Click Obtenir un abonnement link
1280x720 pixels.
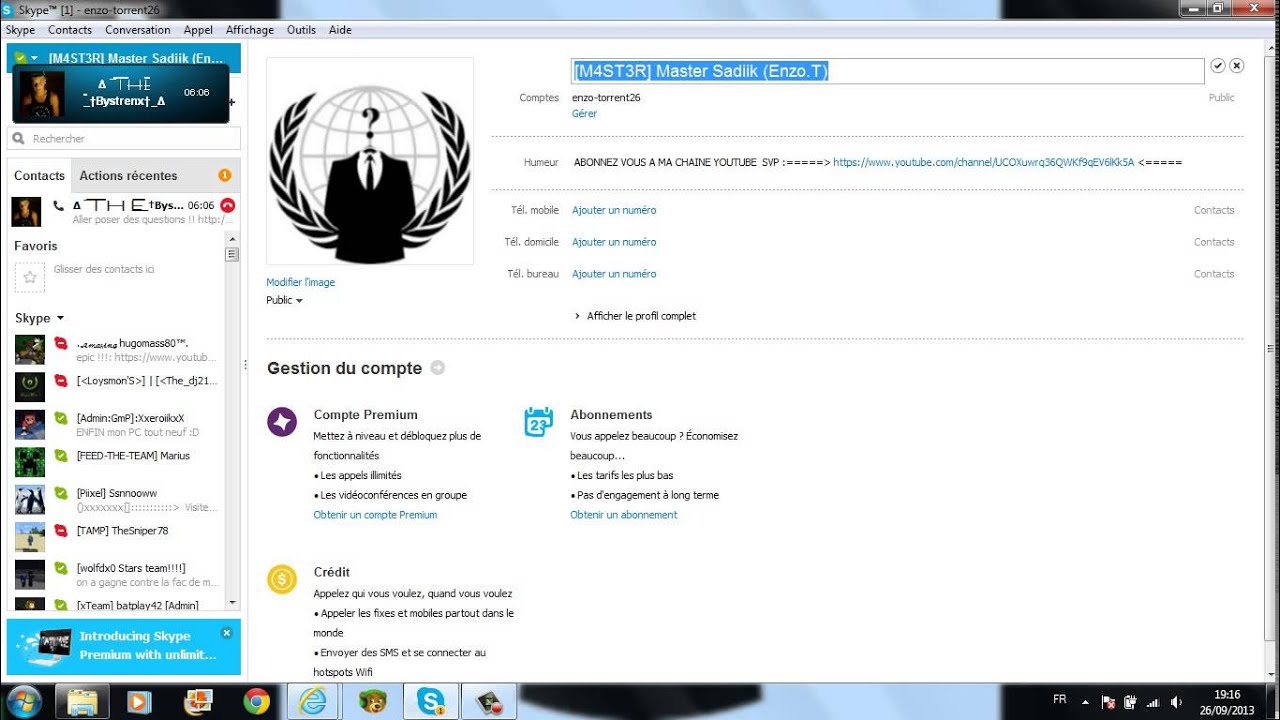pos(624,515)
